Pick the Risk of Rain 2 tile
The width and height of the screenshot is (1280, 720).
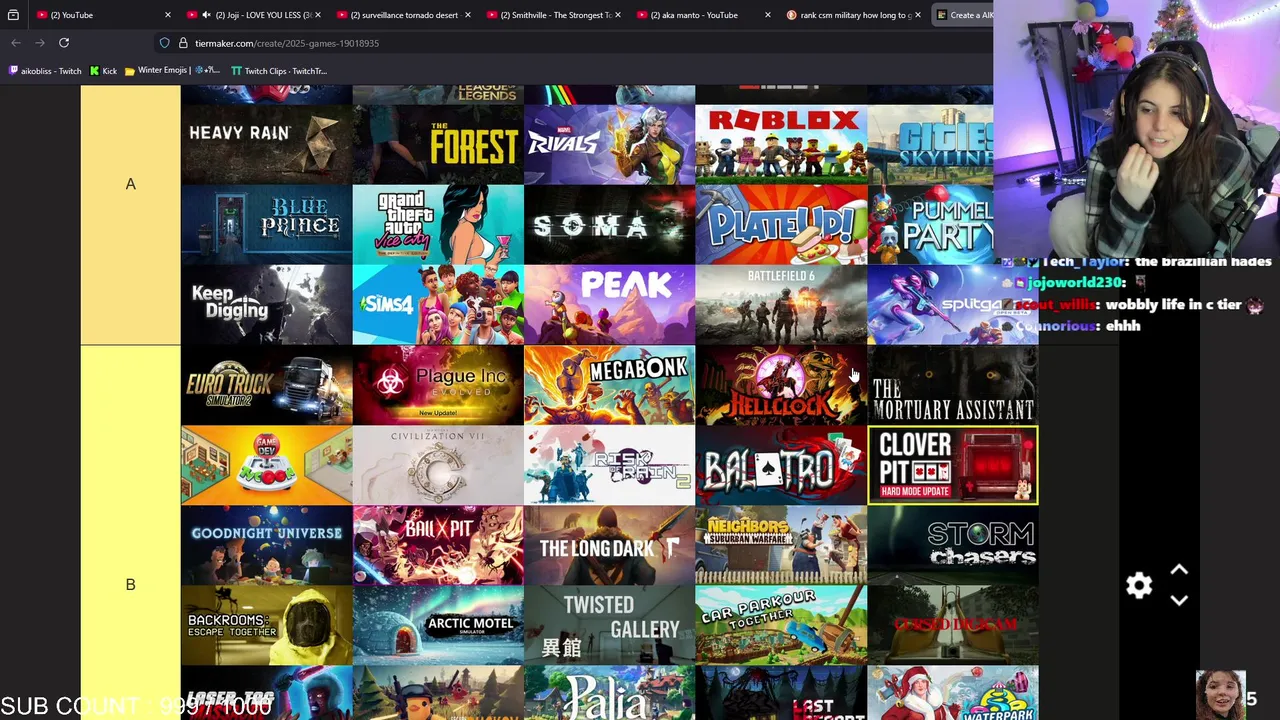pyautogui.click(x=610, y=465)
